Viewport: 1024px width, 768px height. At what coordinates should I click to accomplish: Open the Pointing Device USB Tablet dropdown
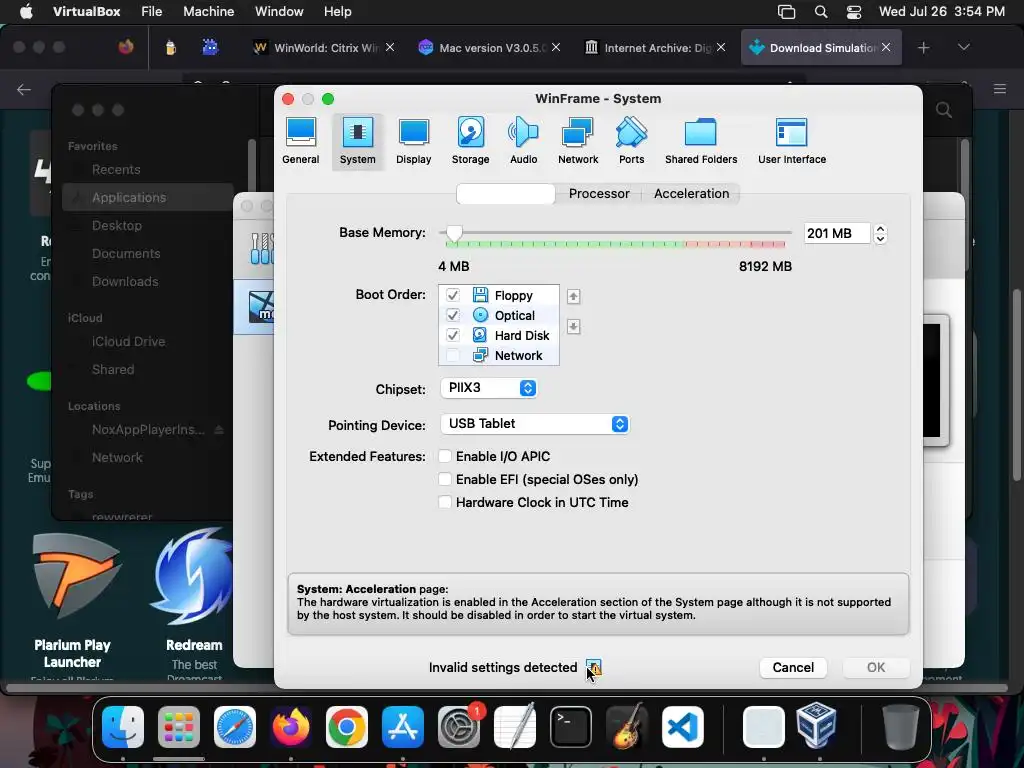pyautogui.click(x=535, y=424)
